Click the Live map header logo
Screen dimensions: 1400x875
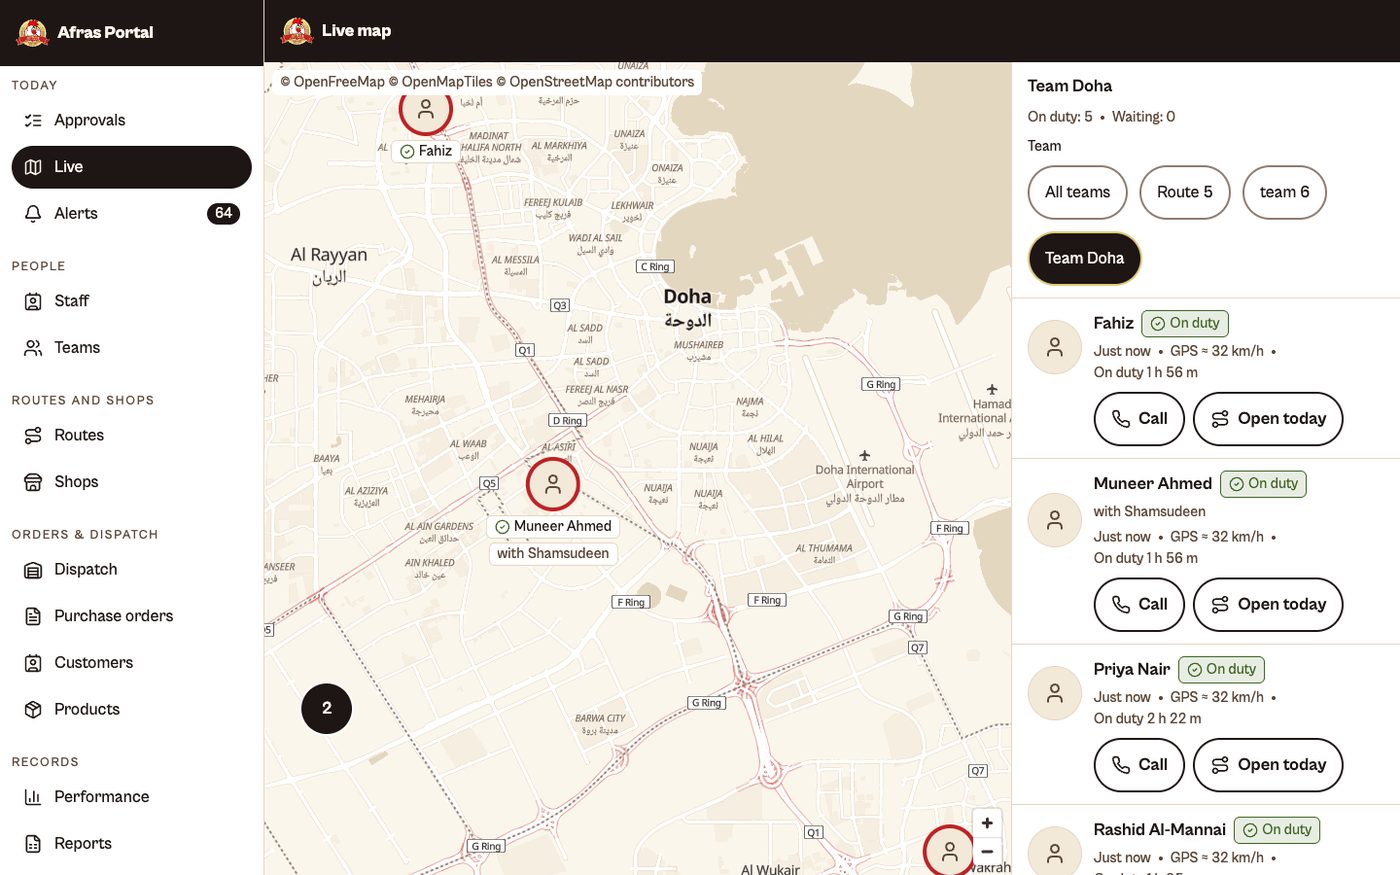click(x=297, y=31)
